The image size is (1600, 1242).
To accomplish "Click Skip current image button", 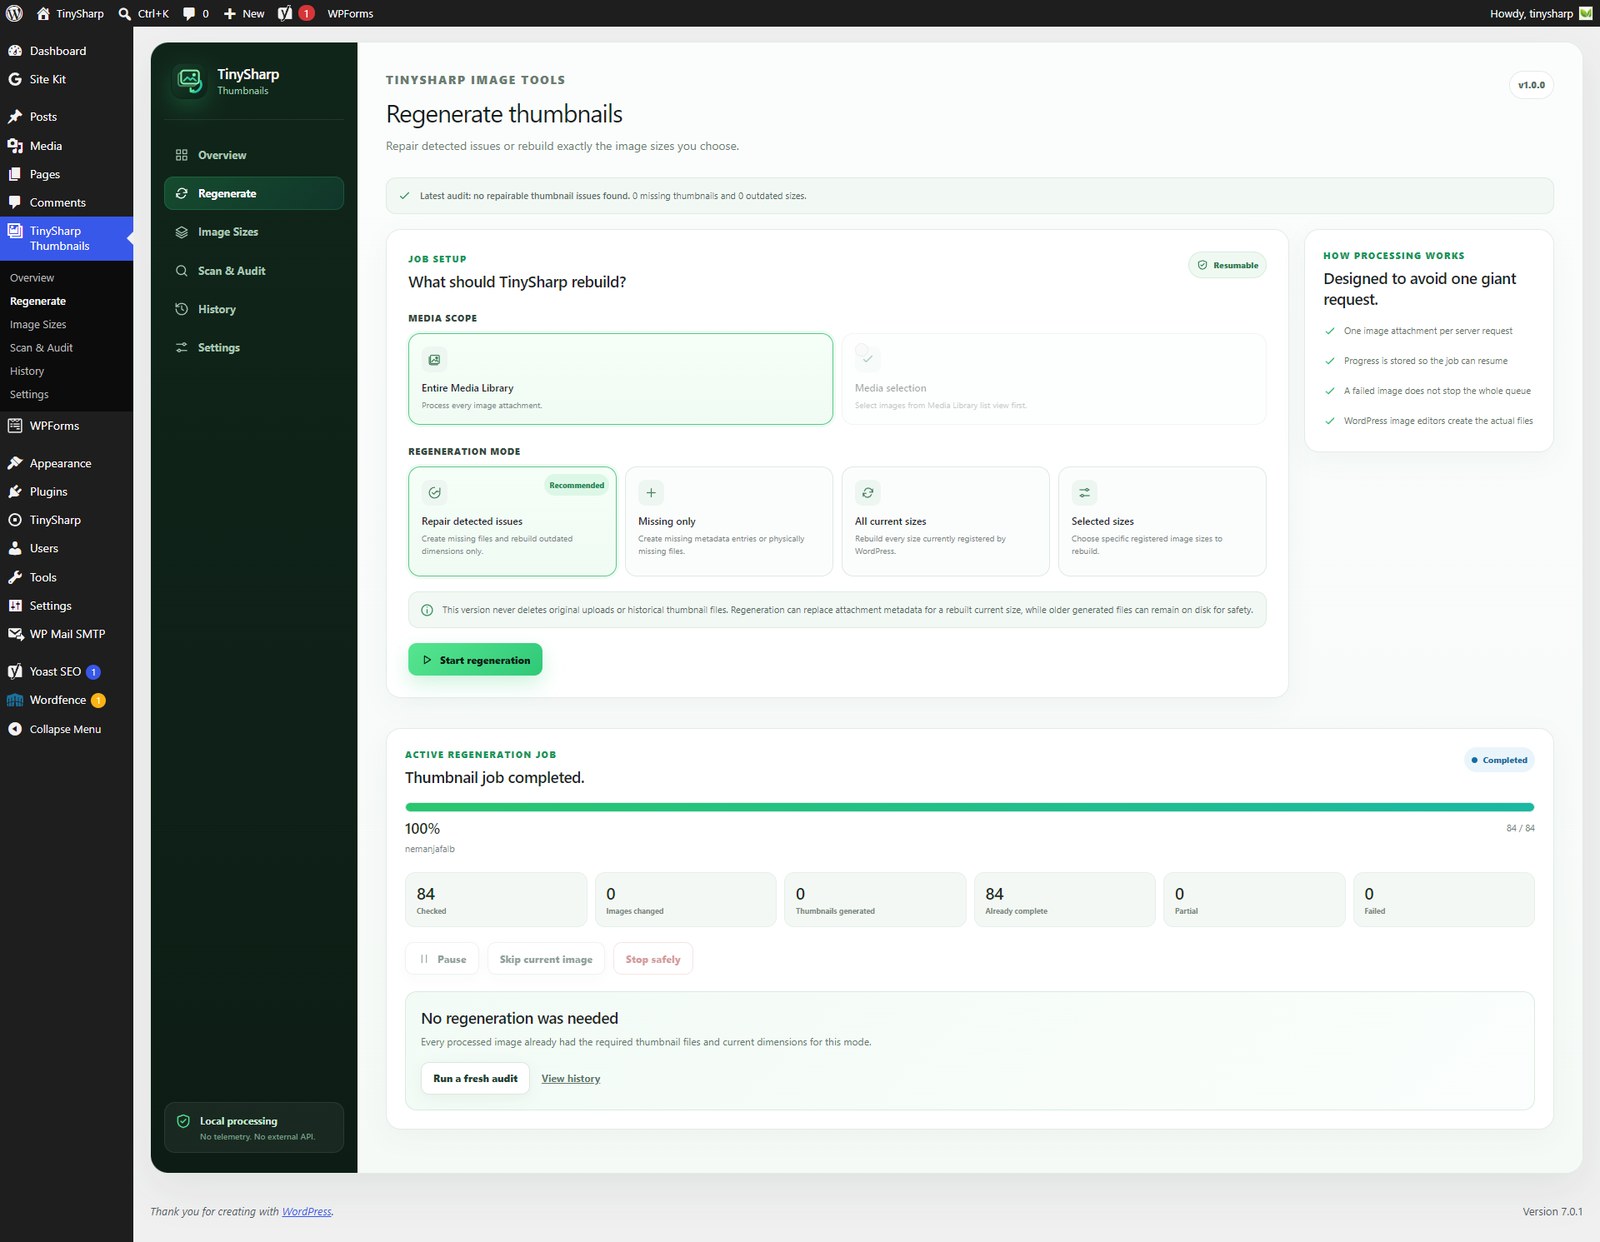I will point(546,959).
